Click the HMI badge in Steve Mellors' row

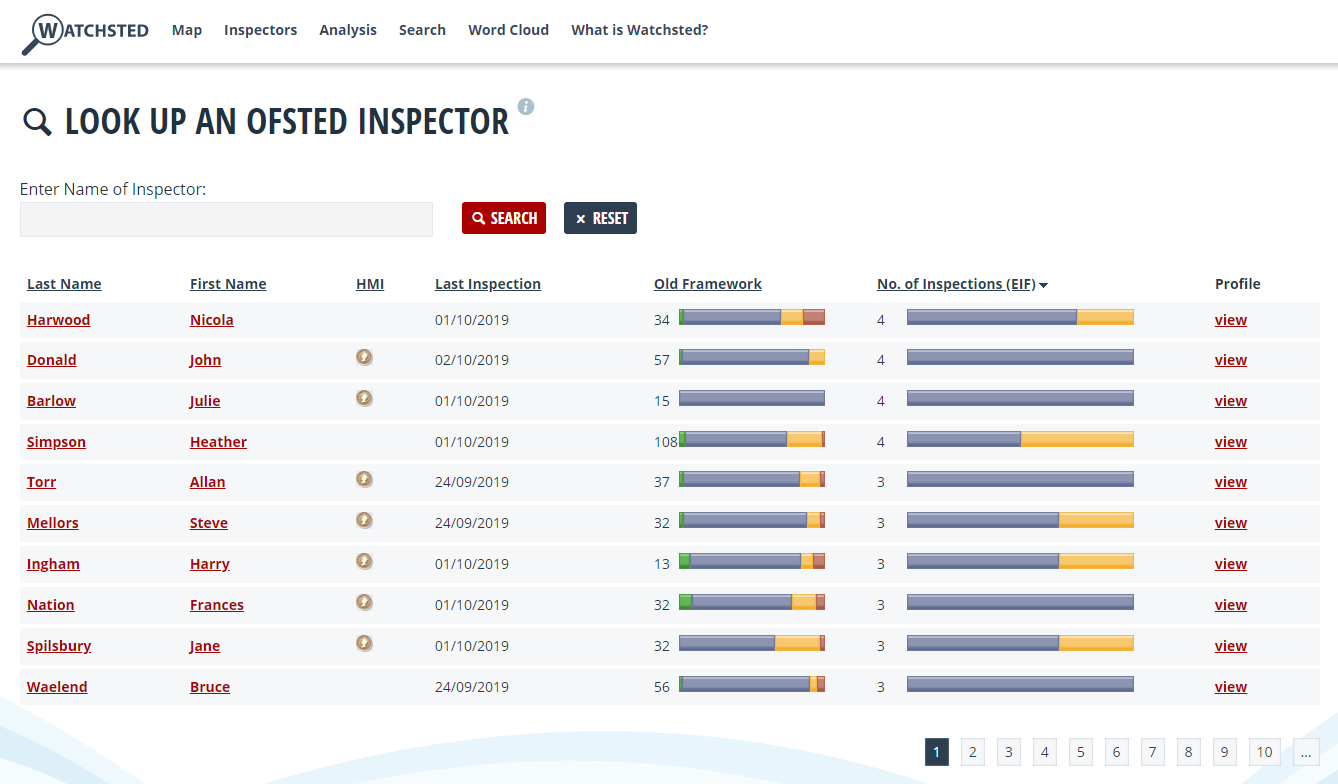[x=365, y=520]
